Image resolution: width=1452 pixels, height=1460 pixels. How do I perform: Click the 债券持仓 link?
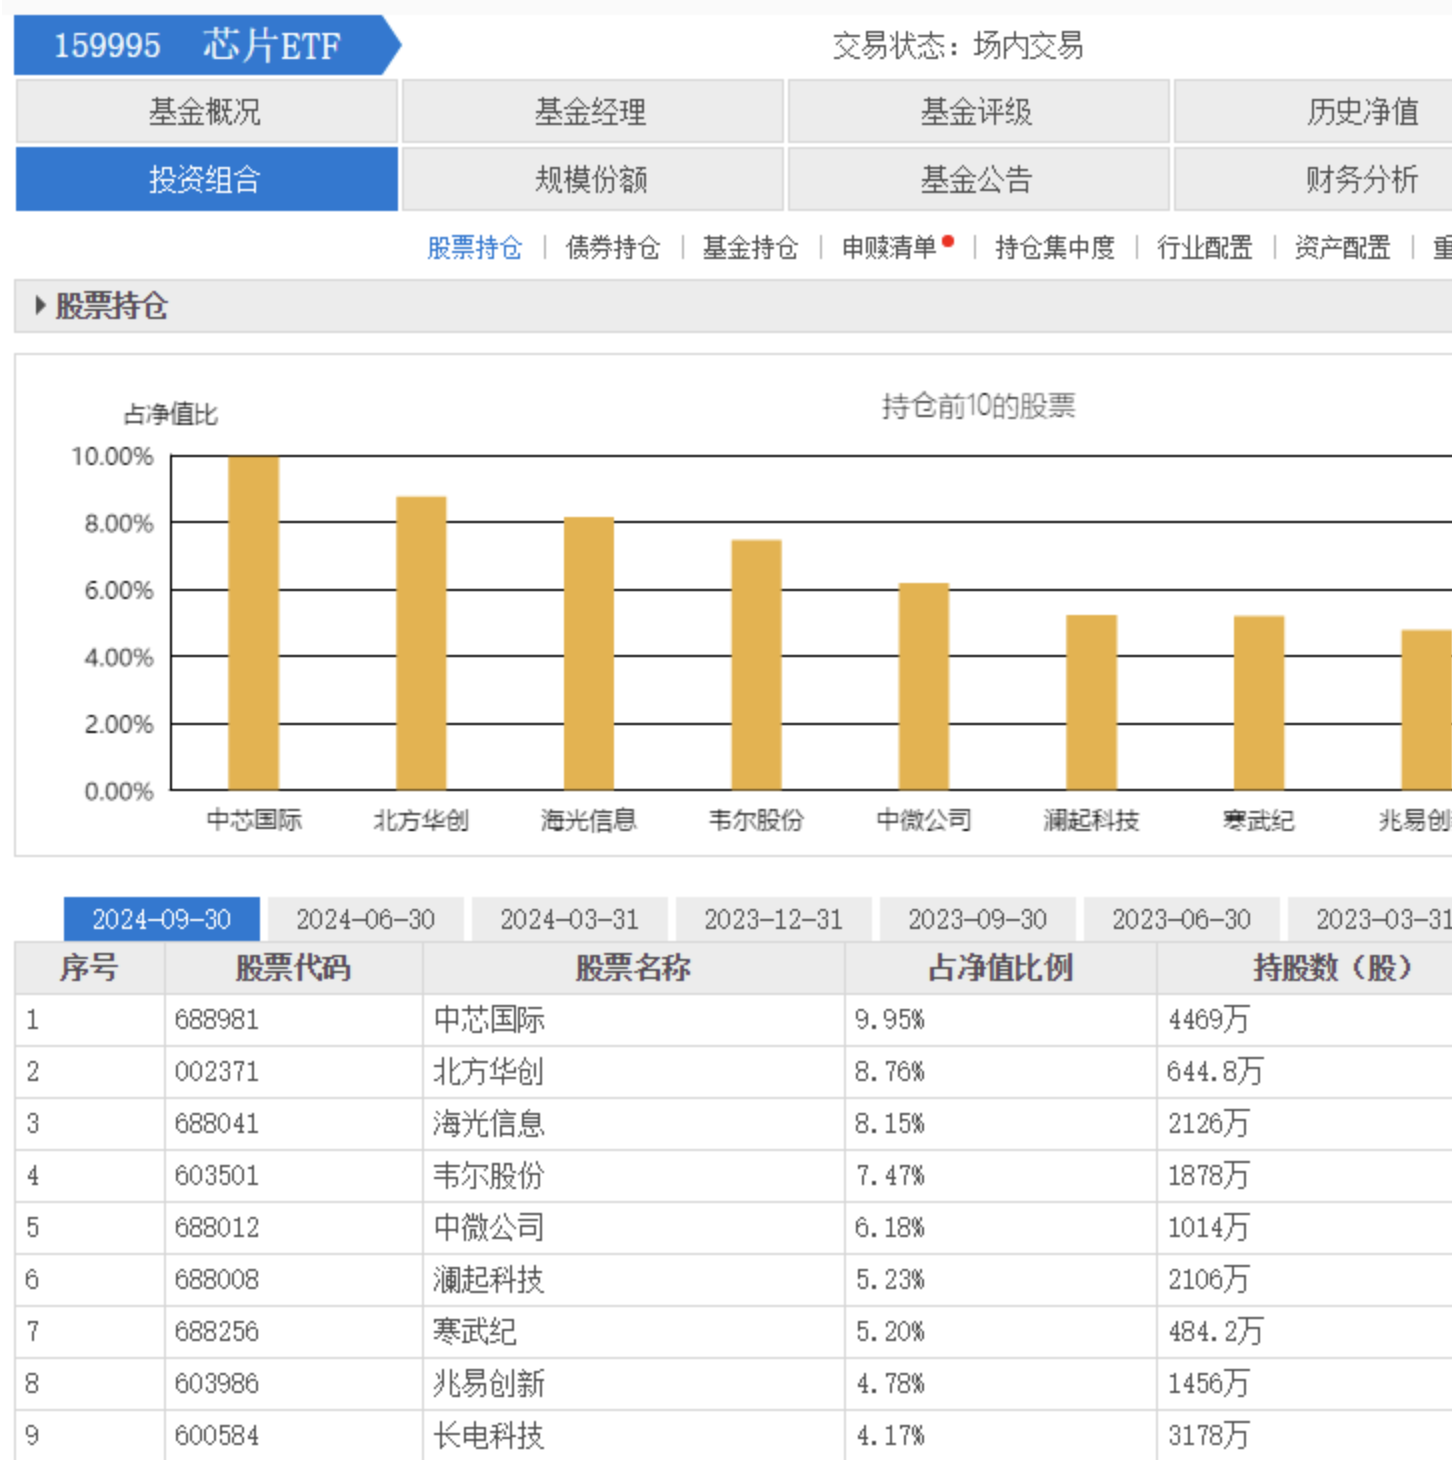[x=613, y=247]
